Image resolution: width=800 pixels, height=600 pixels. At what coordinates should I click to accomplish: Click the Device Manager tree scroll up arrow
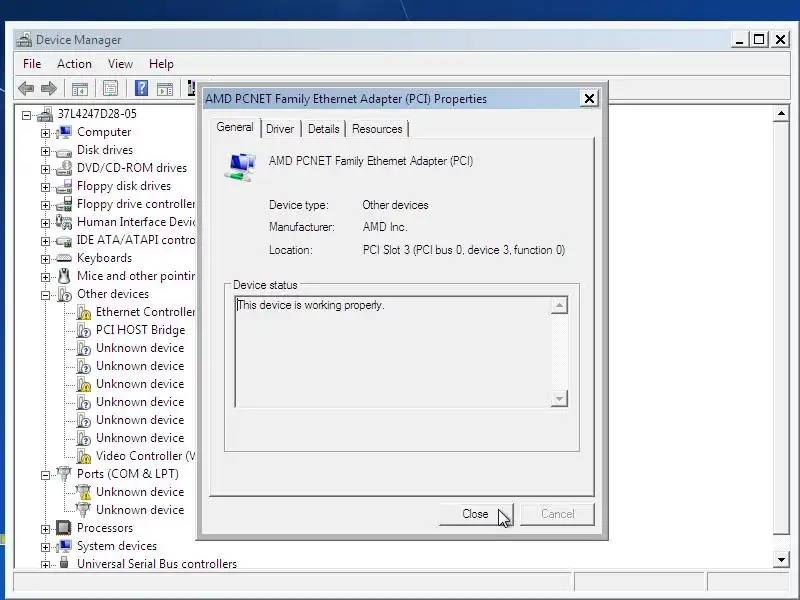pos(781,113)
